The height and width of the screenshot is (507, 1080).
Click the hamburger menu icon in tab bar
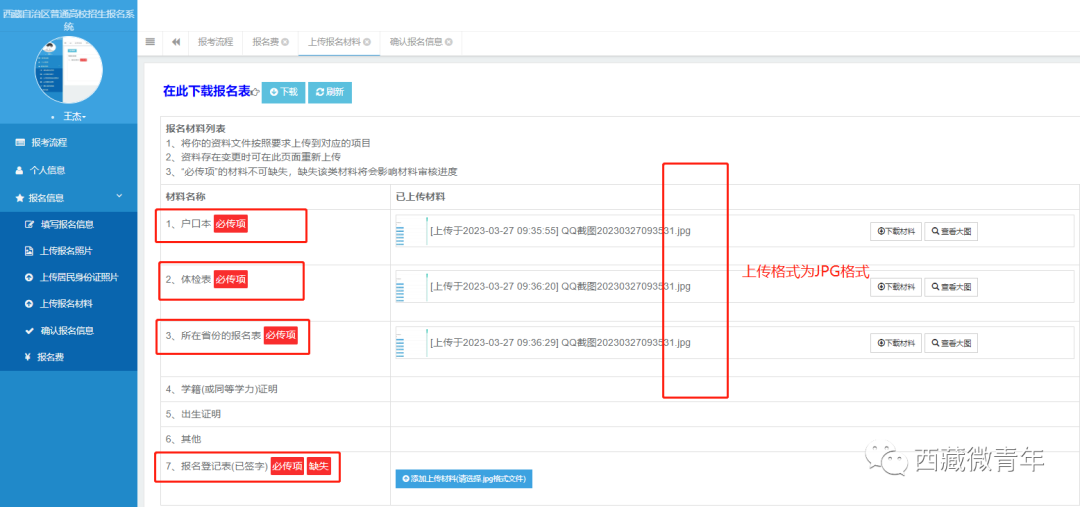click(150, 42)
